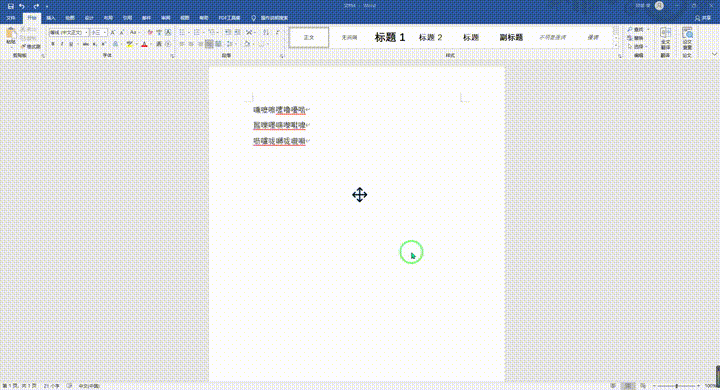Switch to the 设计 (Design) ribbon tab

pyautogui.click(x=89, y=18)
